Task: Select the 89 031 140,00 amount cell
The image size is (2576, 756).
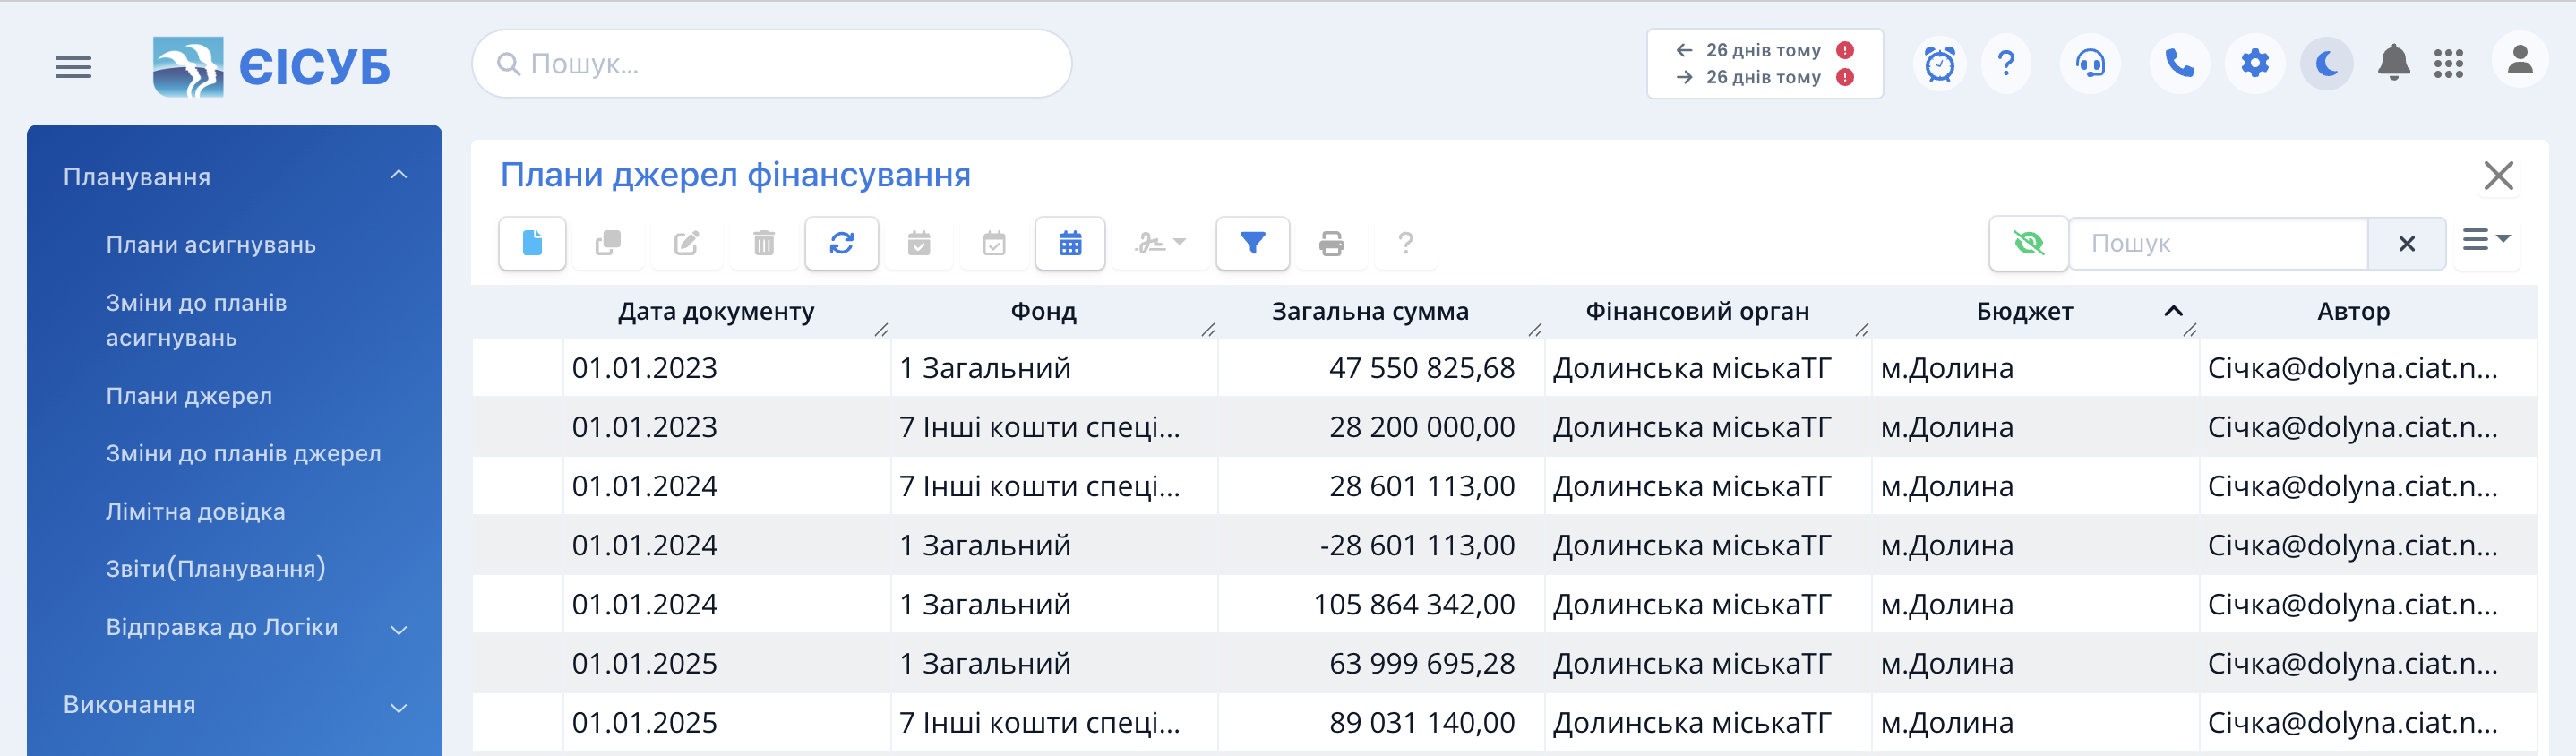Action: (x=1381, y=722)
